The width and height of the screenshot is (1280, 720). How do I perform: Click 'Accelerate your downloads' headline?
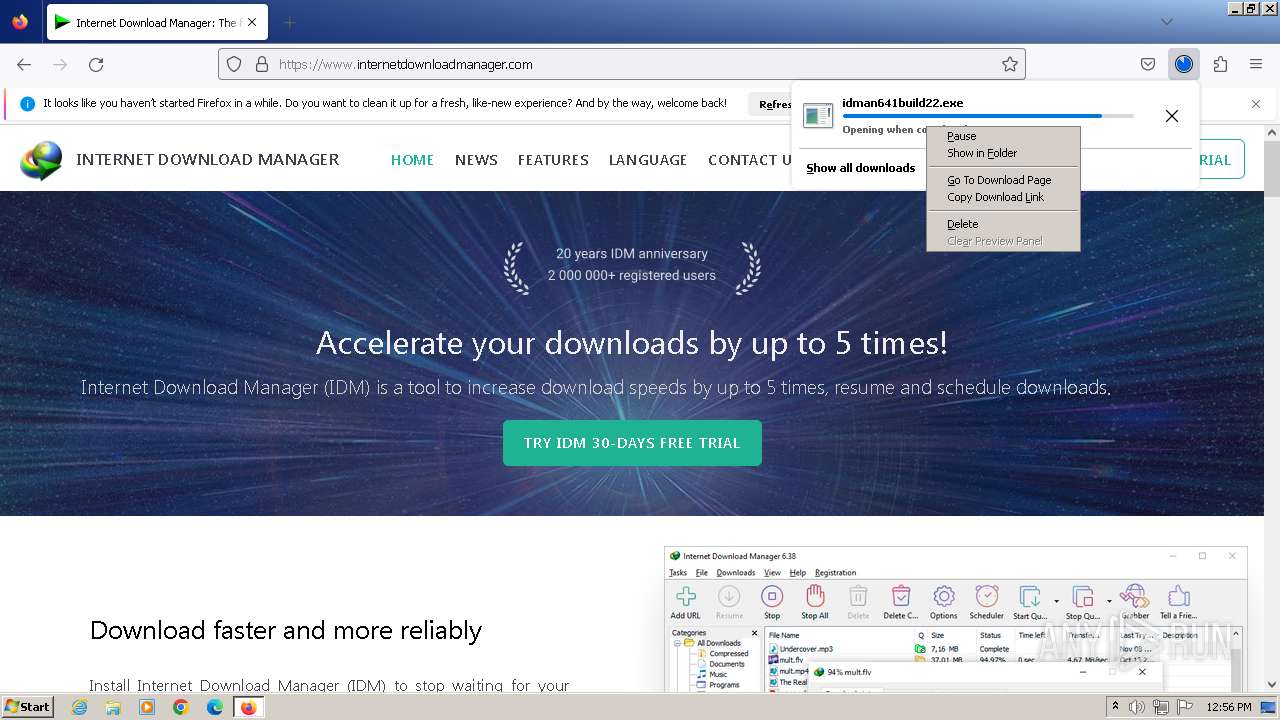click(x=632, y=343)
